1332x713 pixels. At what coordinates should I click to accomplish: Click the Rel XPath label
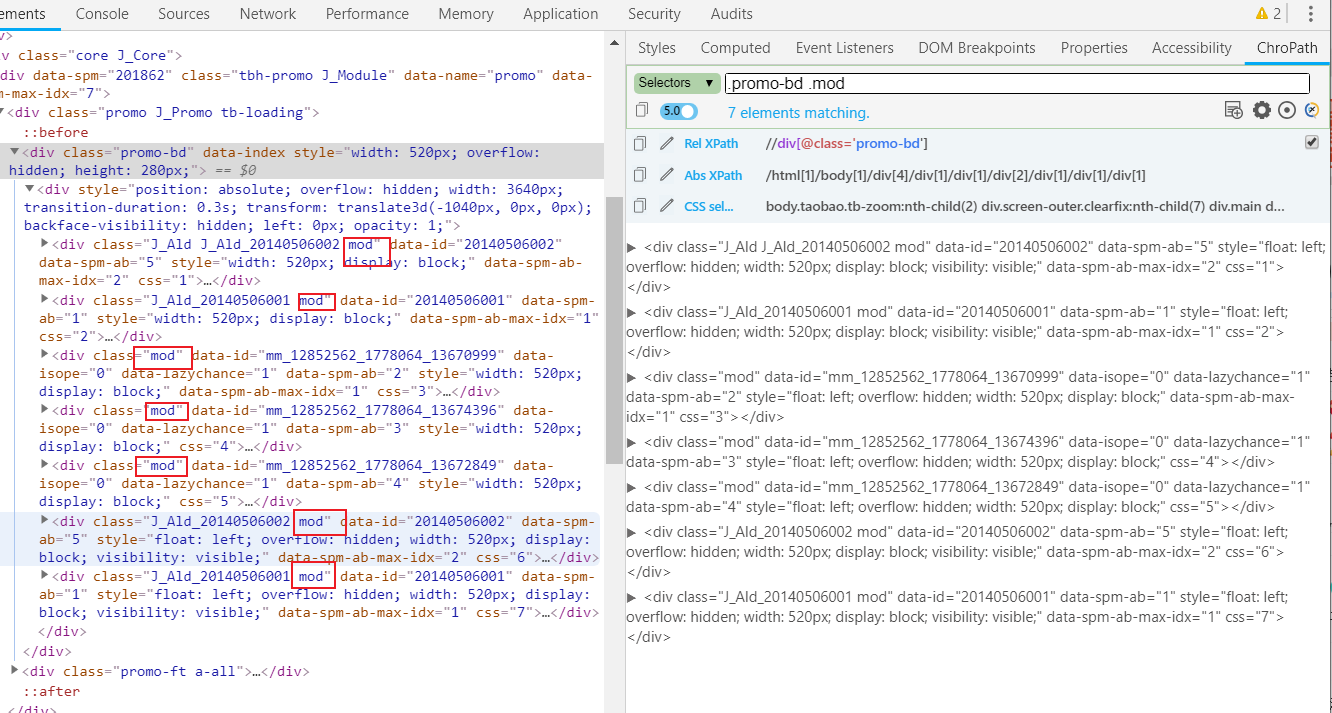point(711,144)
